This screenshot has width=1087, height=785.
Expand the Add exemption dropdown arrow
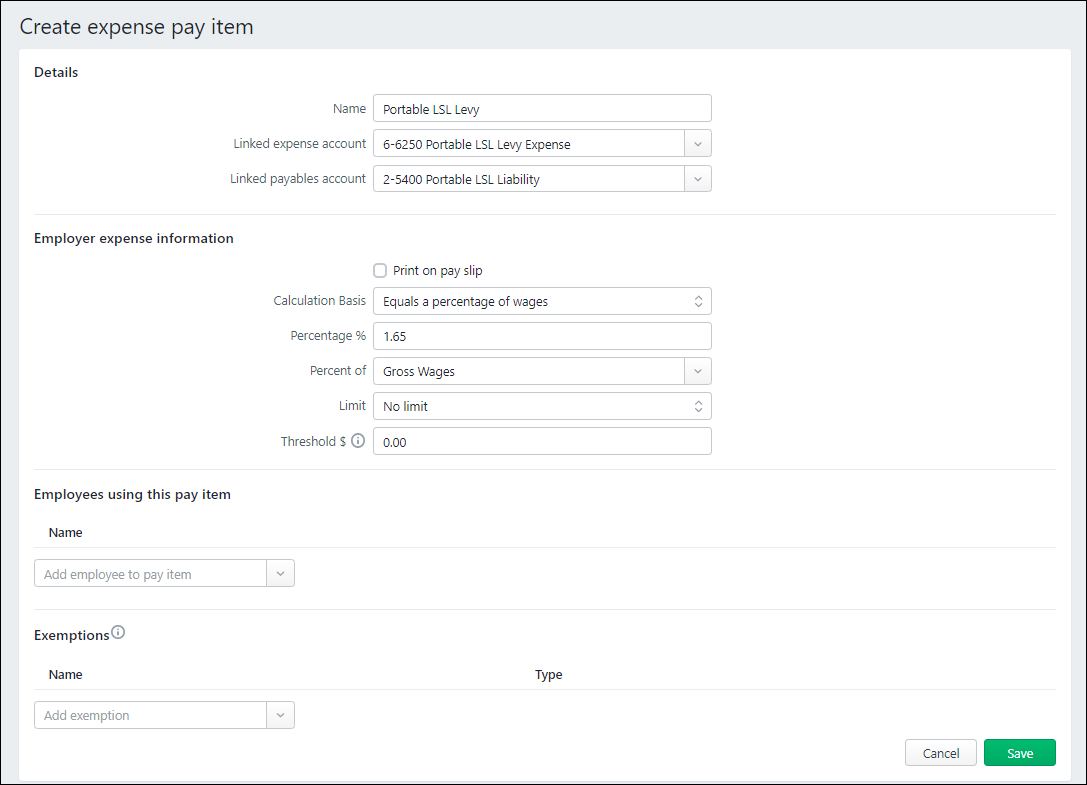tap(281, 715)
